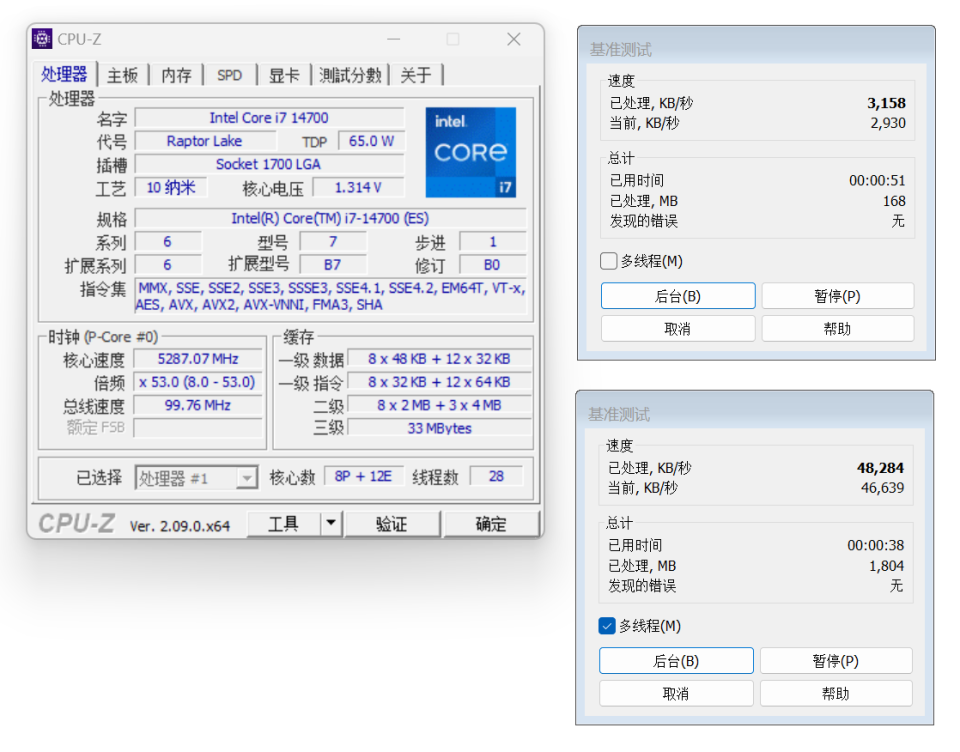Click the instruction set list field
This screenshot has width=960, height=752.
click(x=331, y=296)
